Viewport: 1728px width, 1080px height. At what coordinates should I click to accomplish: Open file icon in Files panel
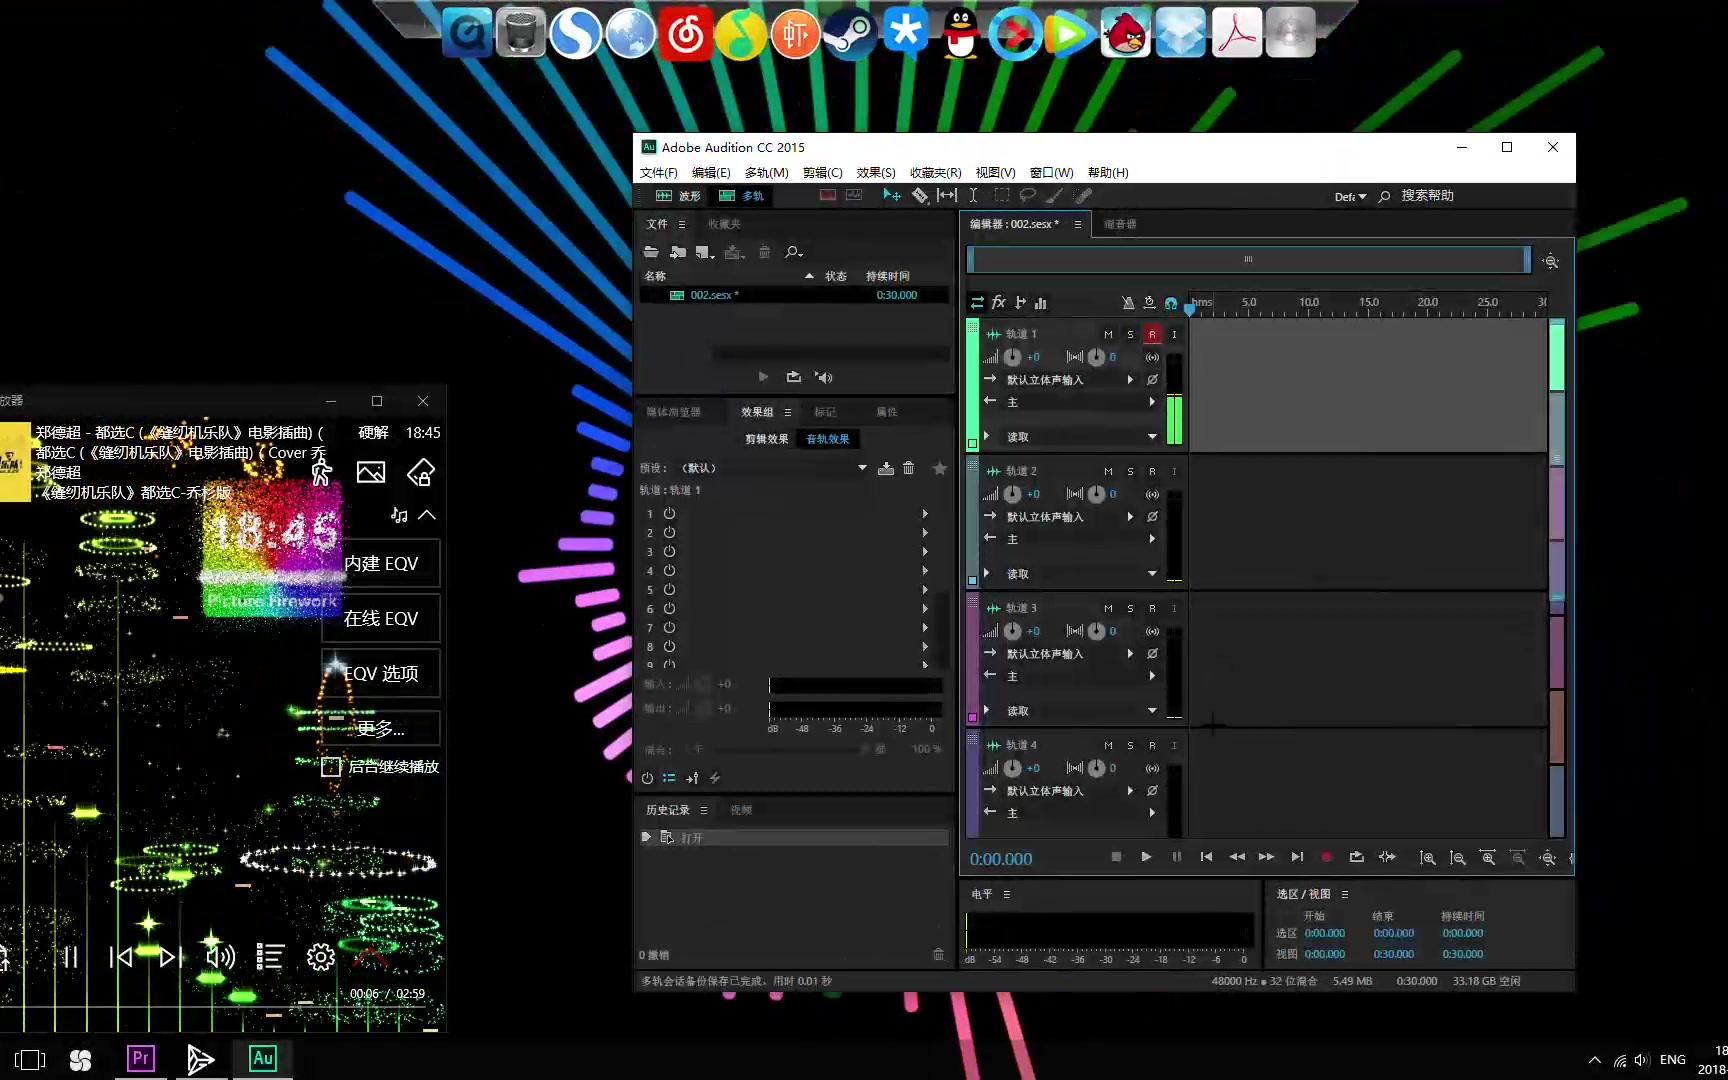click(651, 252)
